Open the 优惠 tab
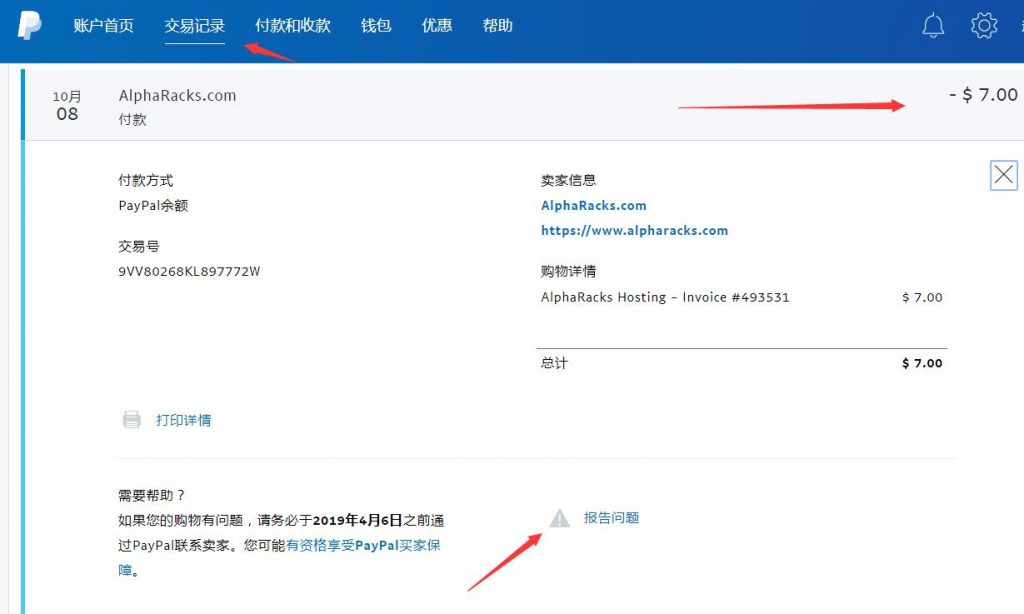1024x614 pixels. (x=437, y=25)
